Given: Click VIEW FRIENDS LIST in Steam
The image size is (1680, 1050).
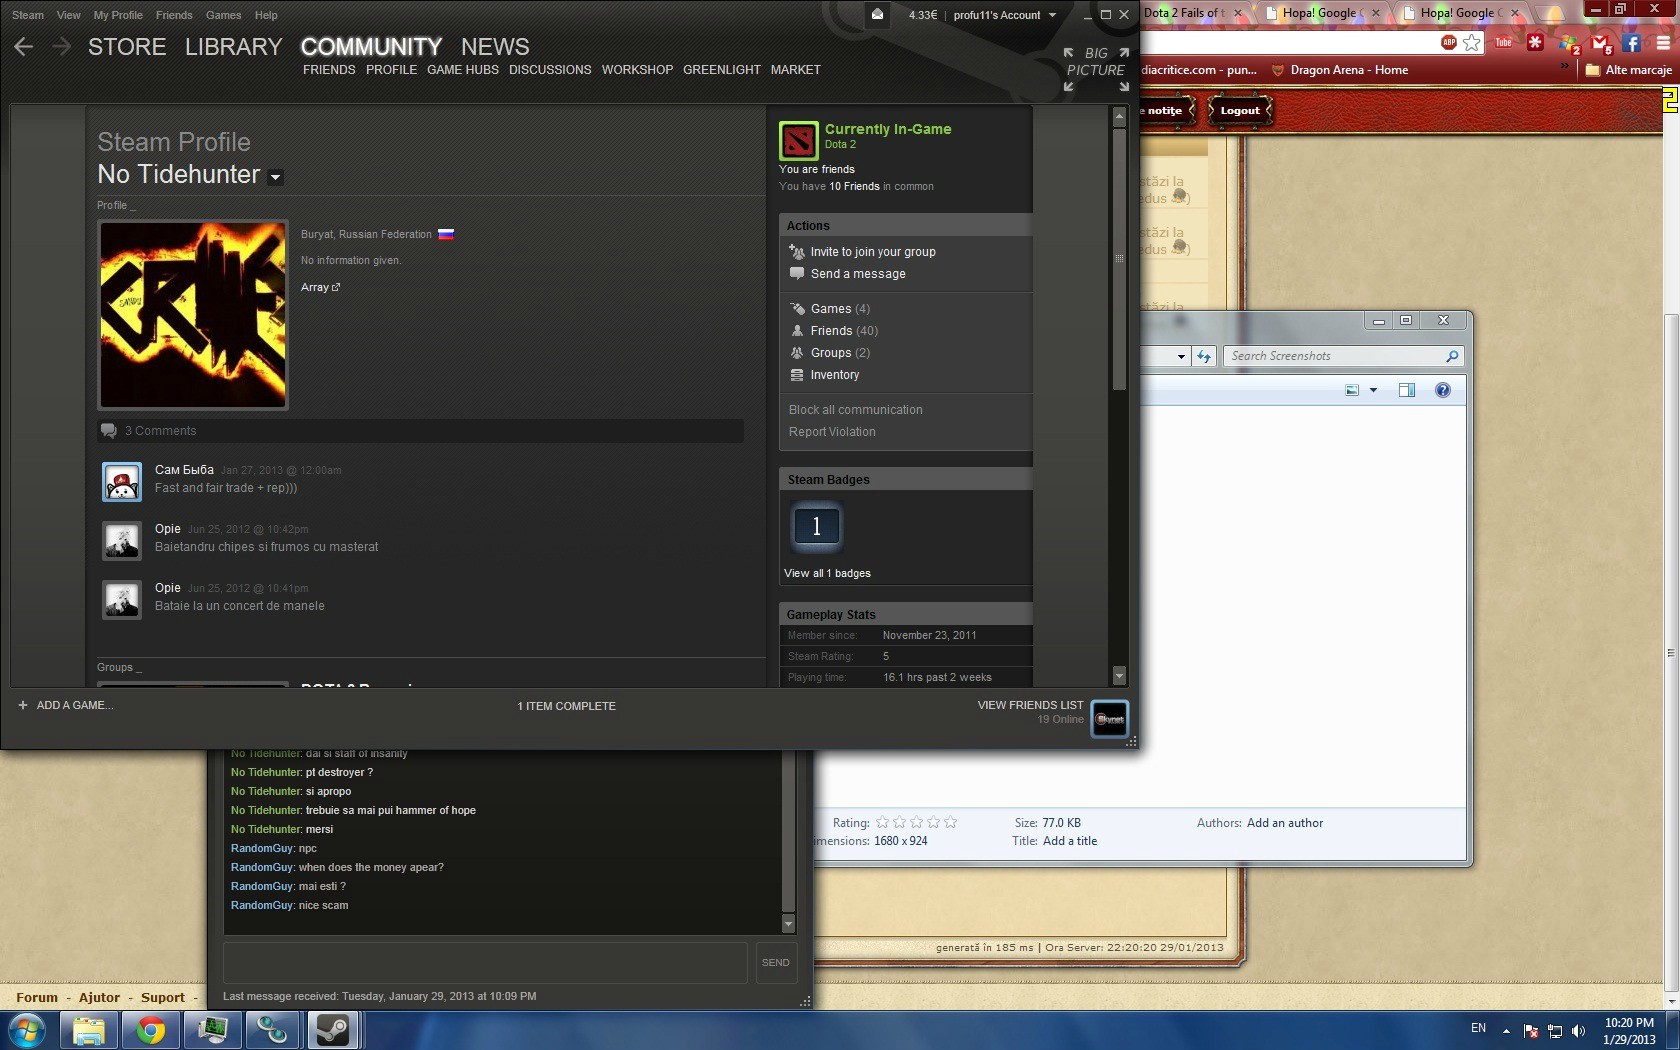Looking at the screenshot, I should pos(1030,705).
